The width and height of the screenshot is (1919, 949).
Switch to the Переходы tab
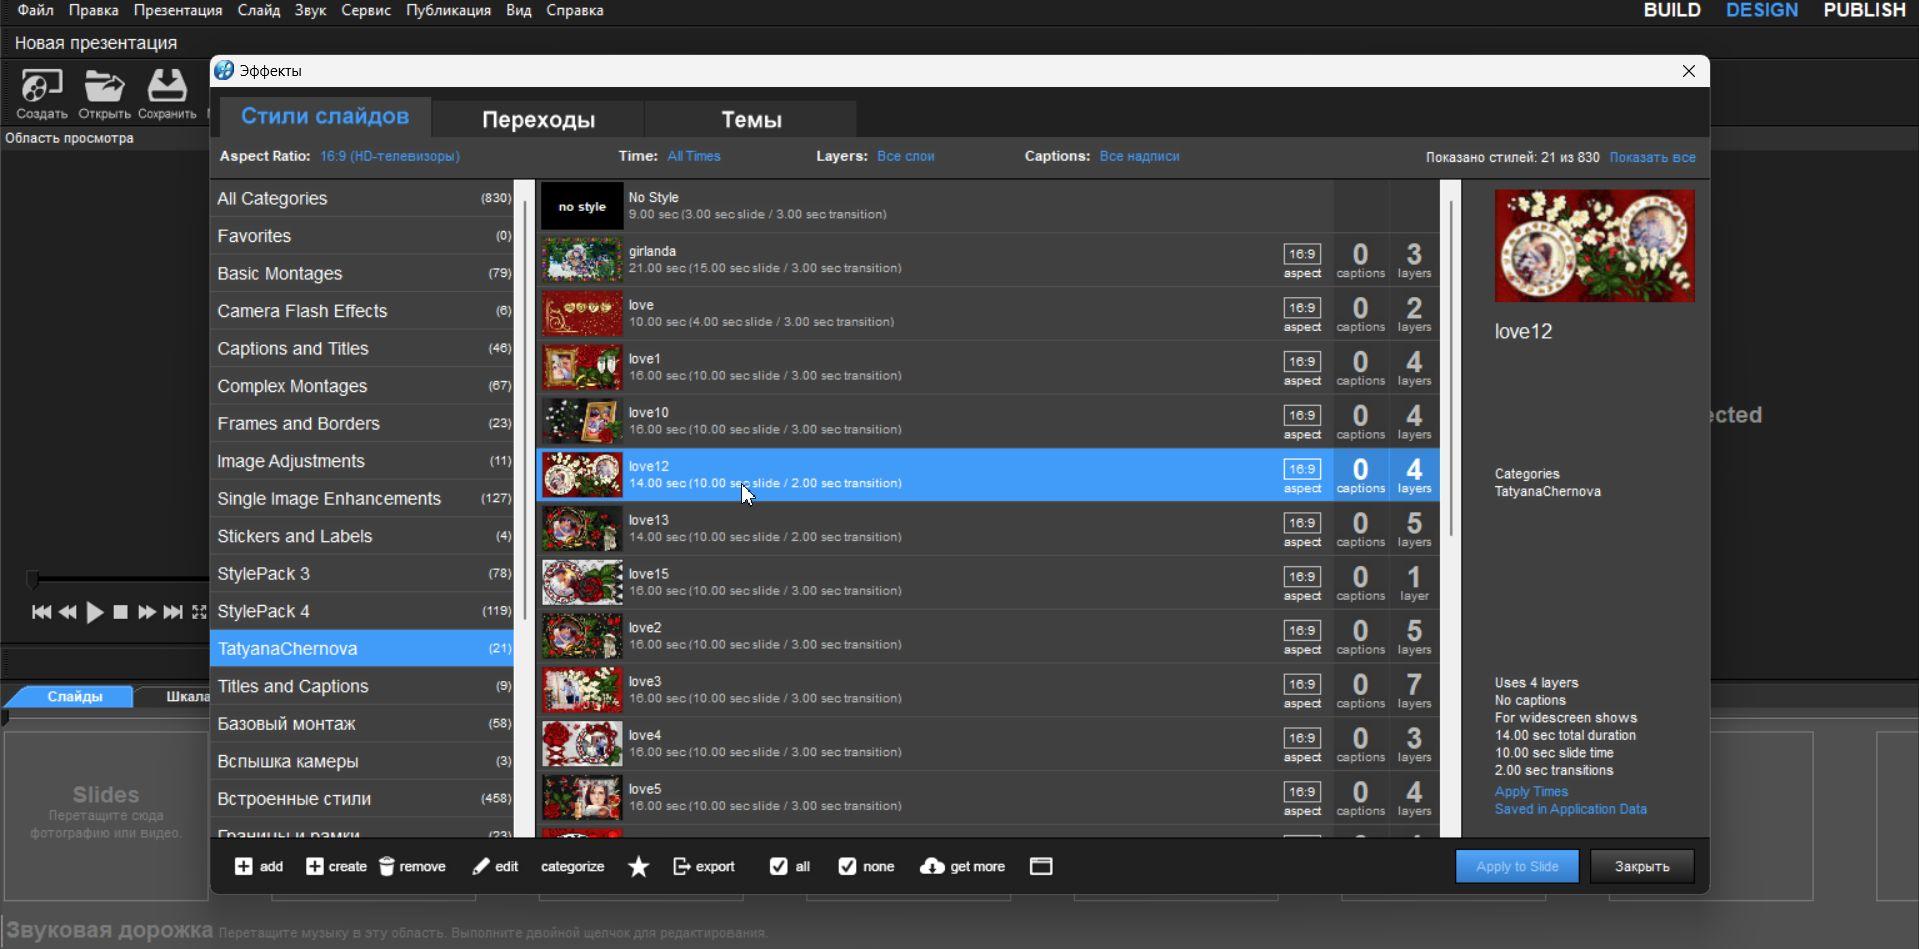(x=538, y=119)
